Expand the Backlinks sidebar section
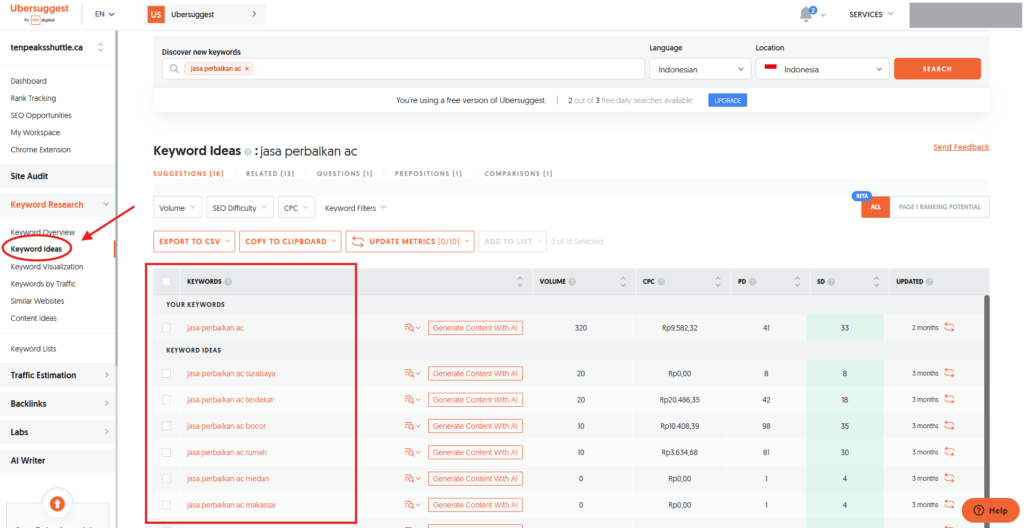This screenshot has width=1024, height=528. 59,404
